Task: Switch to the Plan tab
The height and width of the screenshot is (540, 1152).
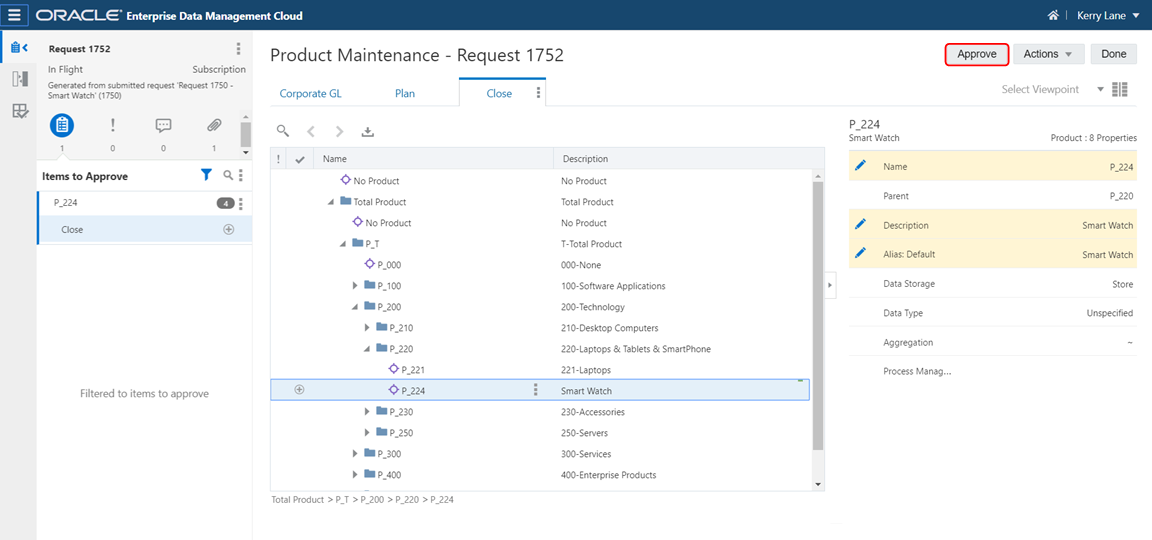Action: pos(405,93)
